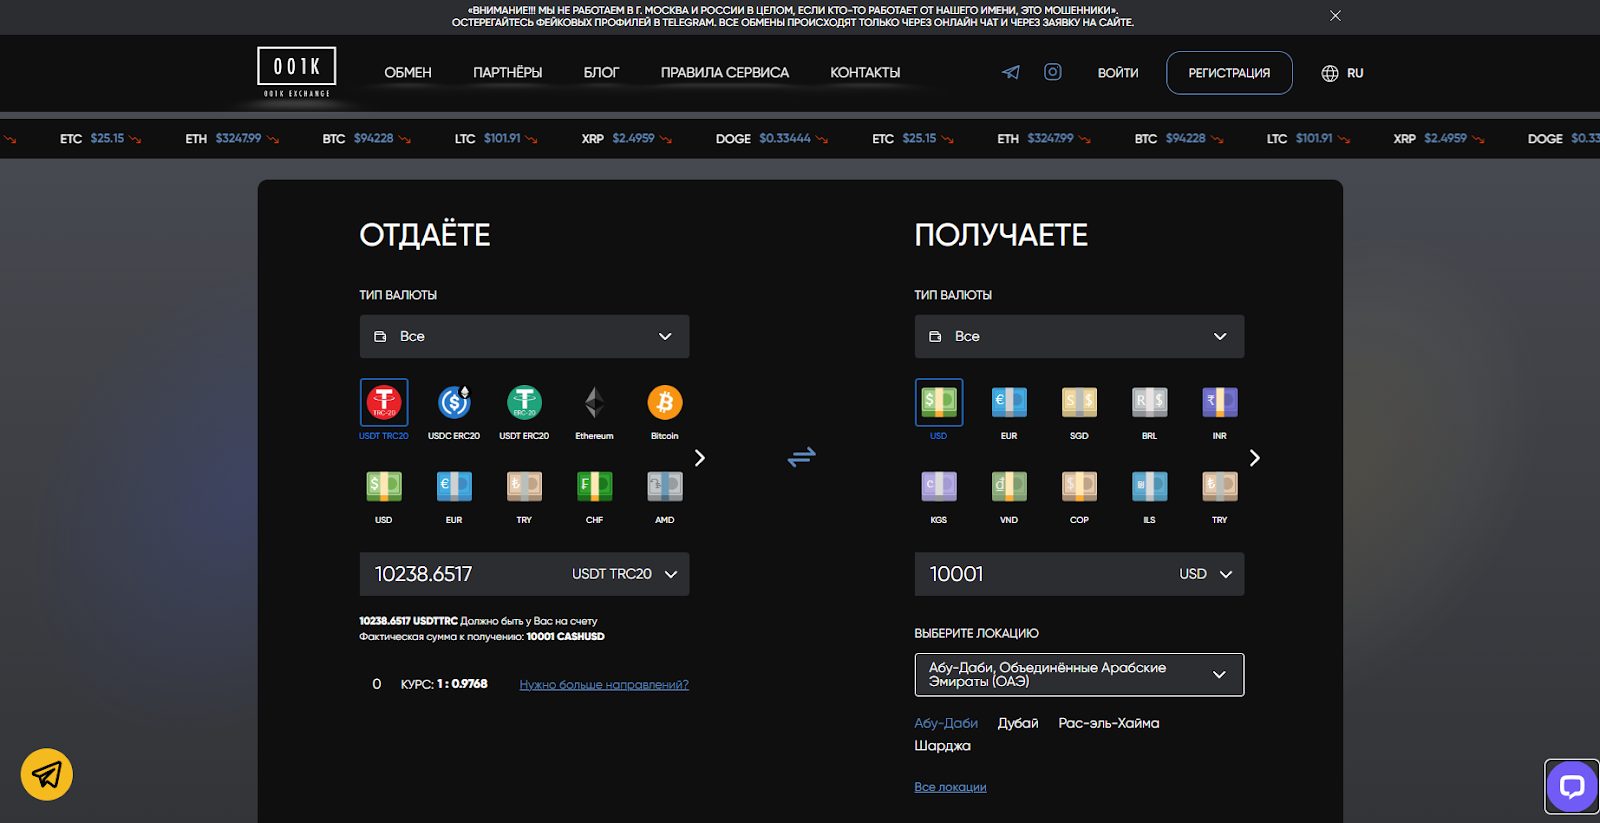Click the first BTC $94228 ticker entry
The image size is (1600, 823).
pyautogui.click(x=366, y=139)
